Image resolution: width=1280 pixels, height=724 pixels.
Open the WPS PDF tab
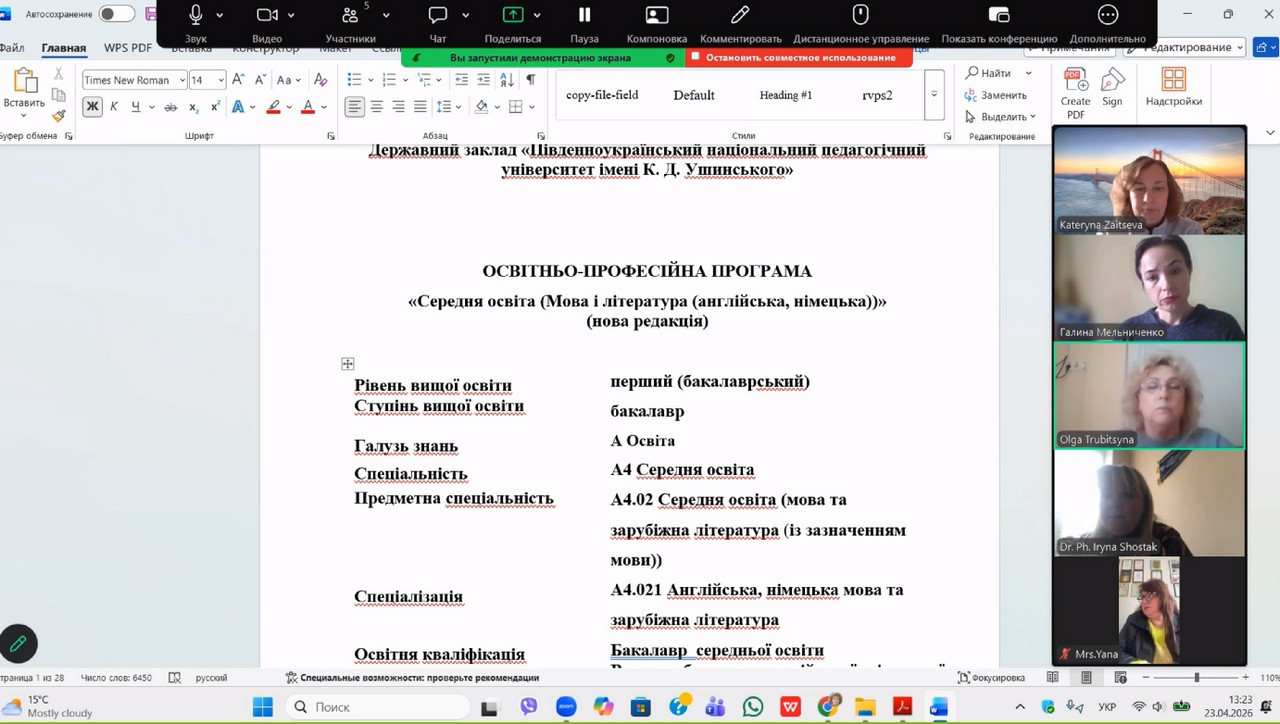128,47
